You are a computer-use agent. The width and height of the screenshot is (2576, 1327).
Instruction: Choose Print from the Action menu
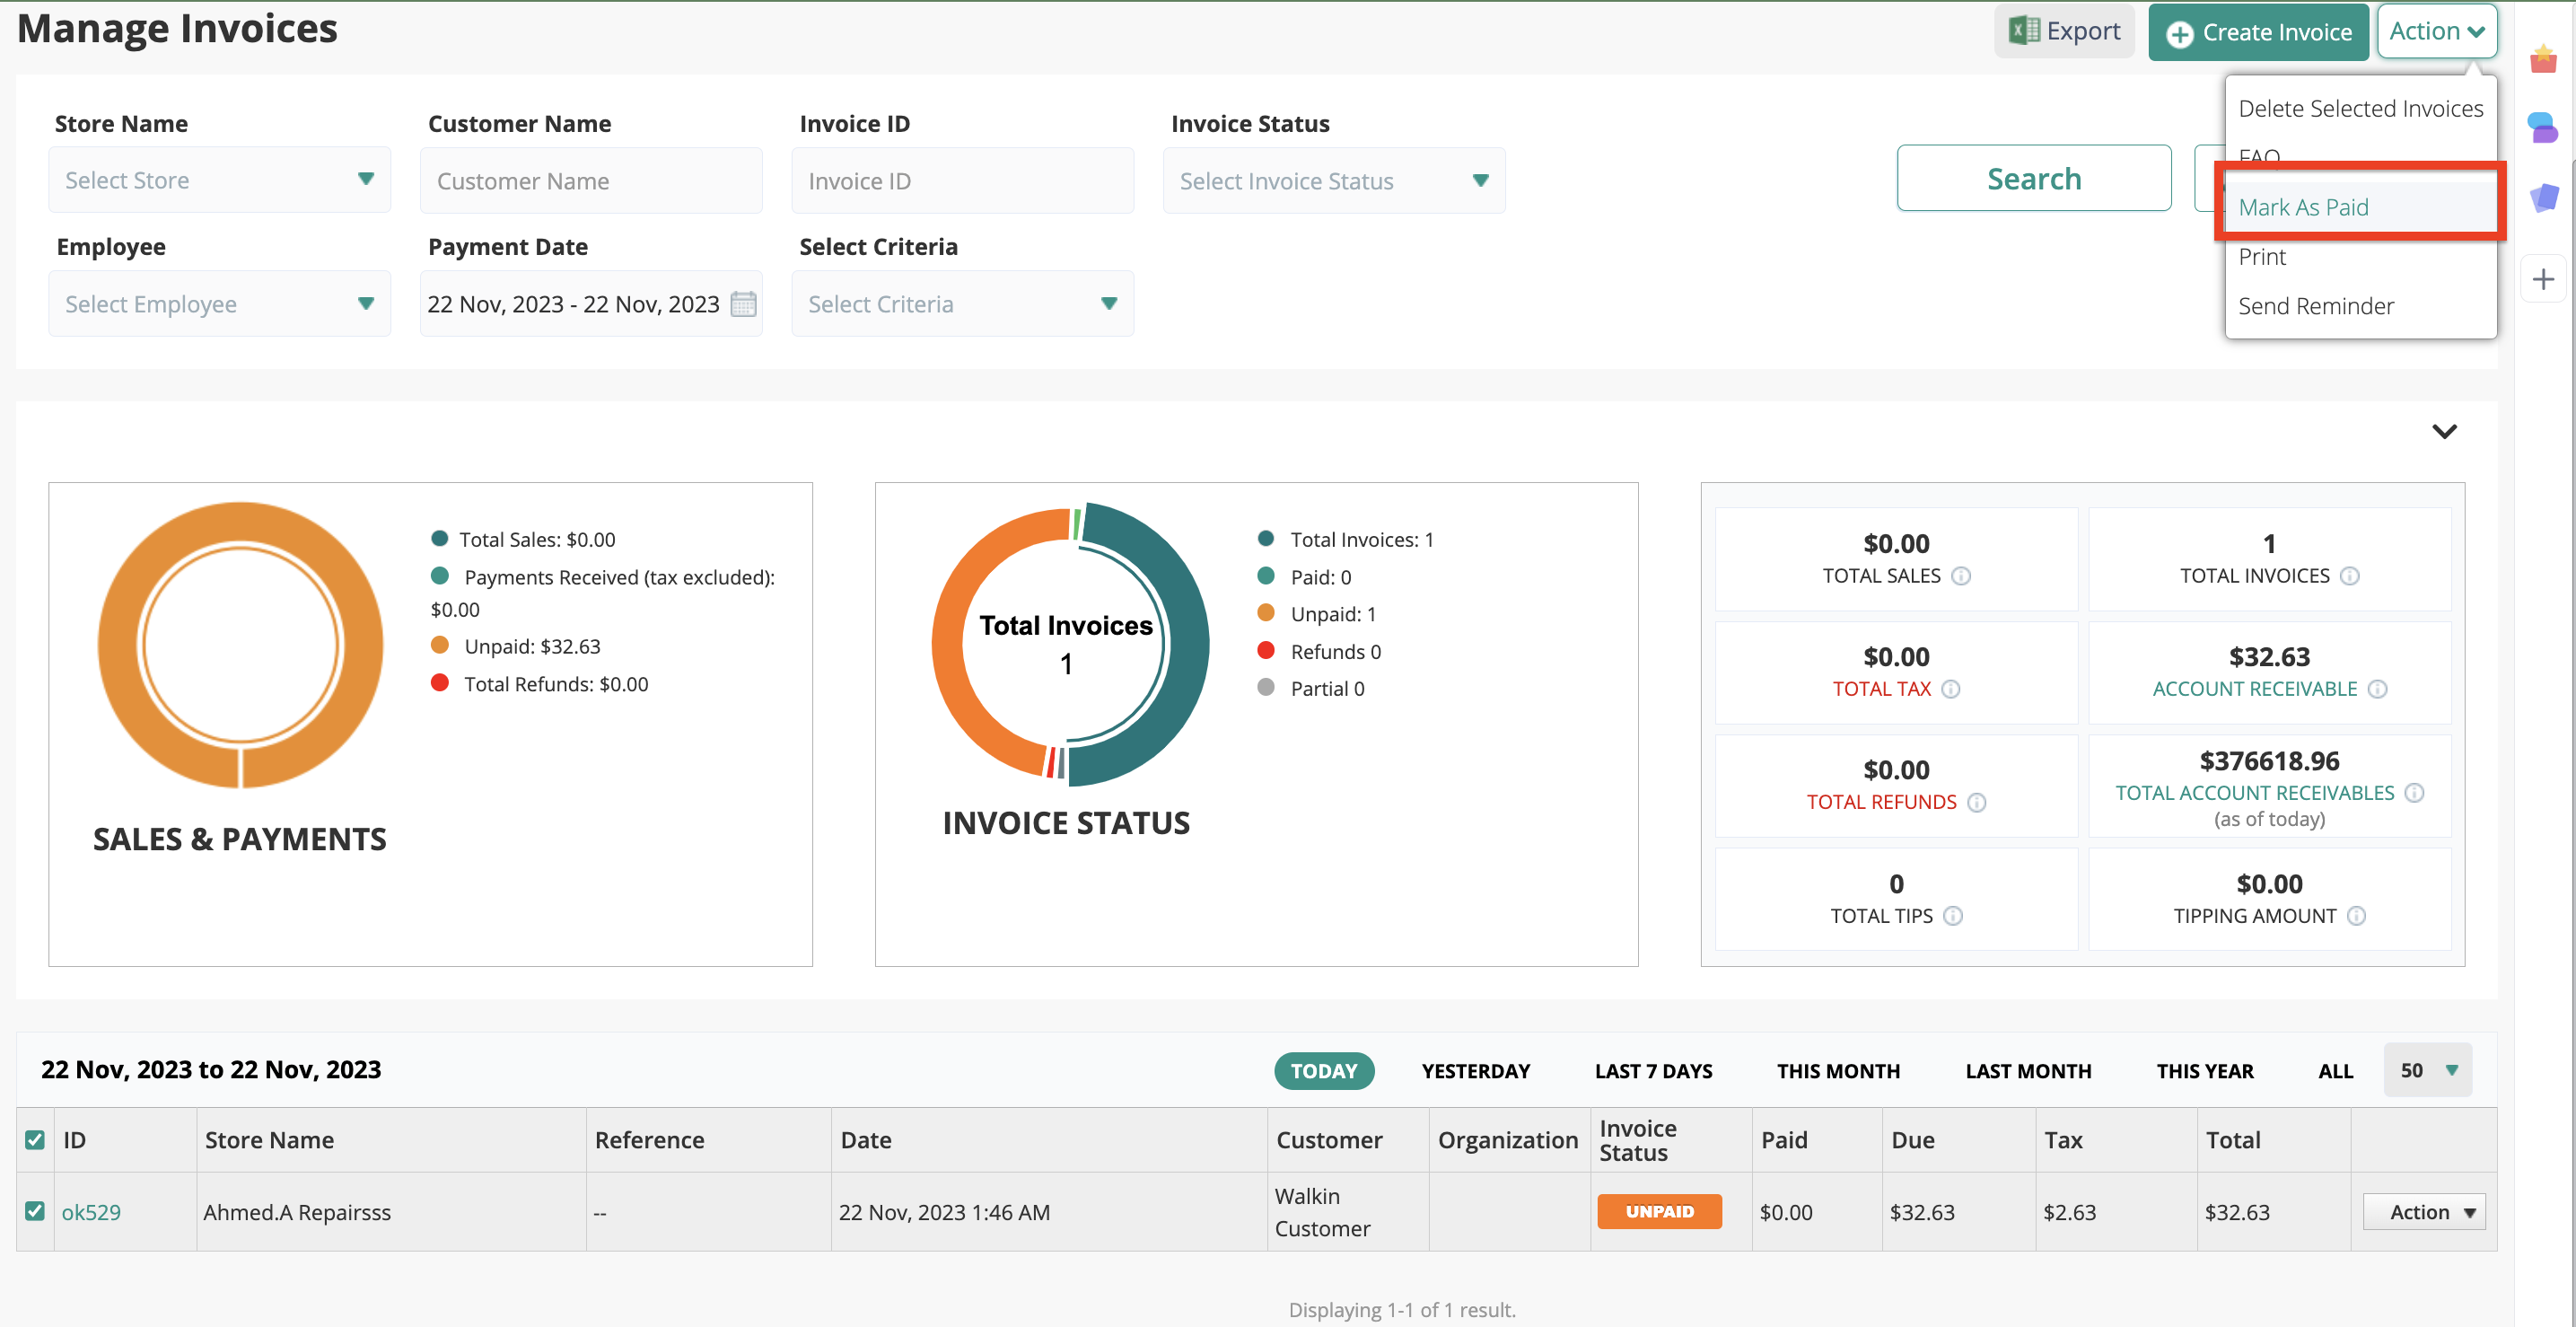coord(2360,257)
